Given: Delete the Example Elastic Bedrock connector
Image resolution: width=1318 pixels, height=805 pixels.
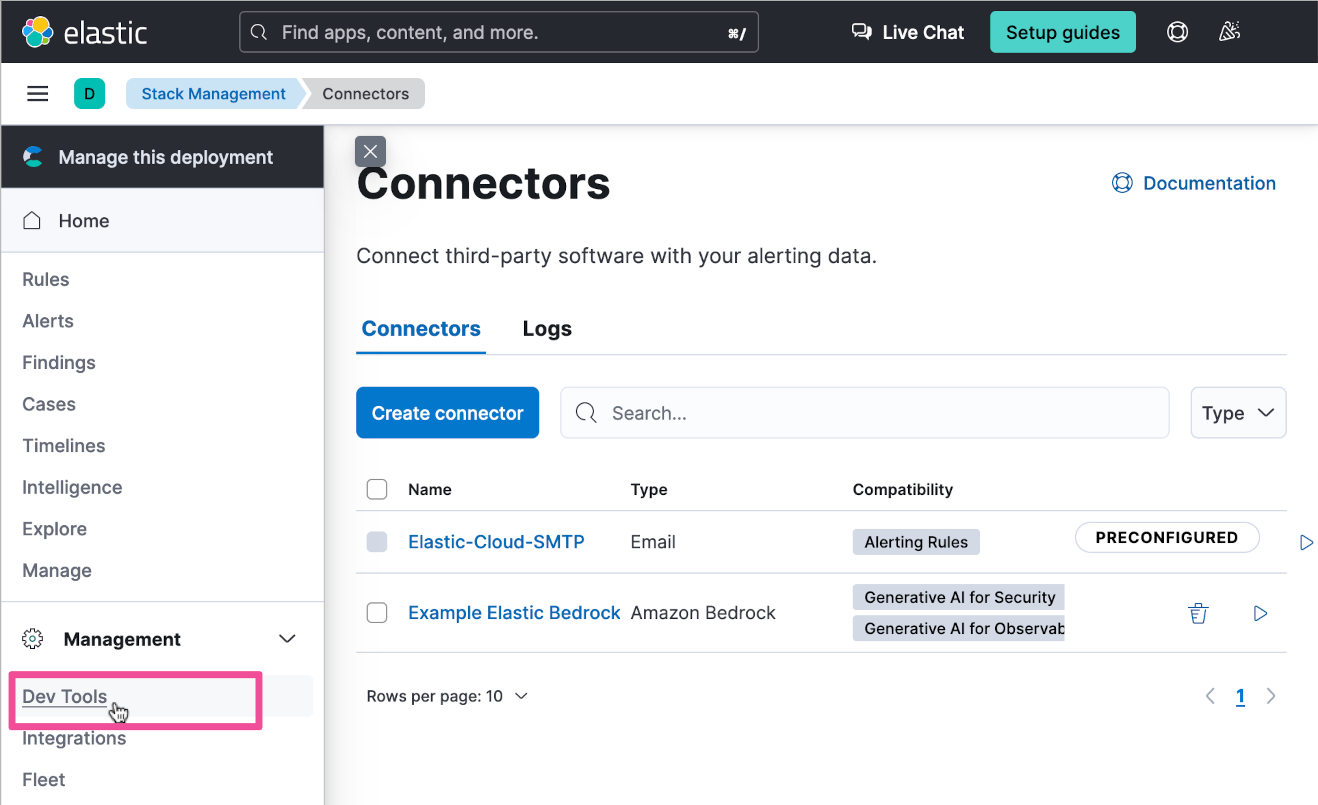Looking at the screenshot, I should click(1198, 613).
